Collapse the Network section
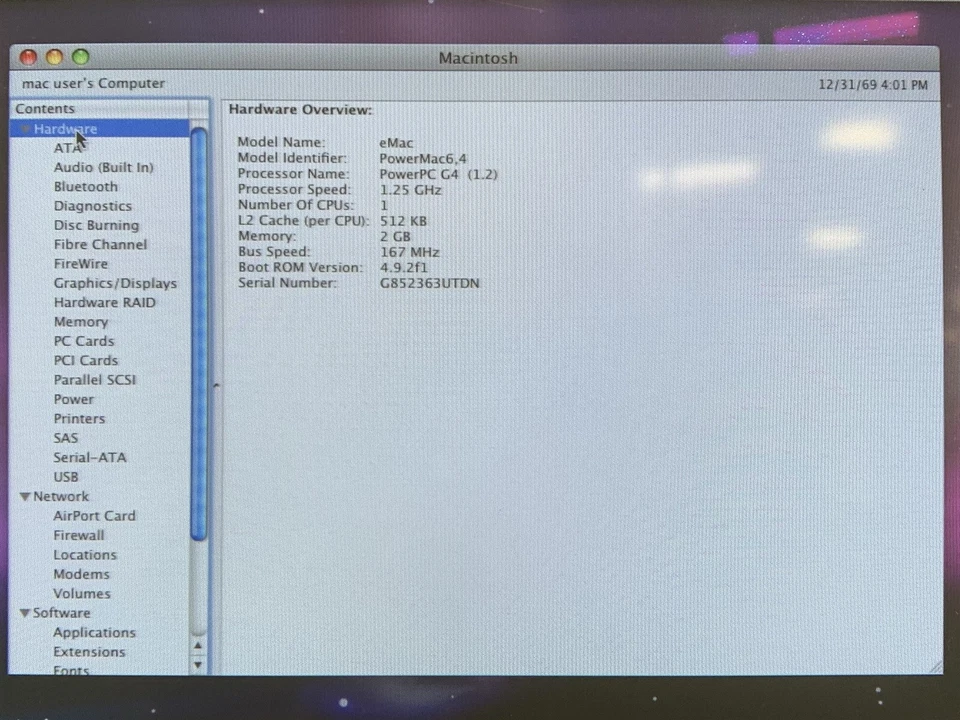 (x=24, y=496)
